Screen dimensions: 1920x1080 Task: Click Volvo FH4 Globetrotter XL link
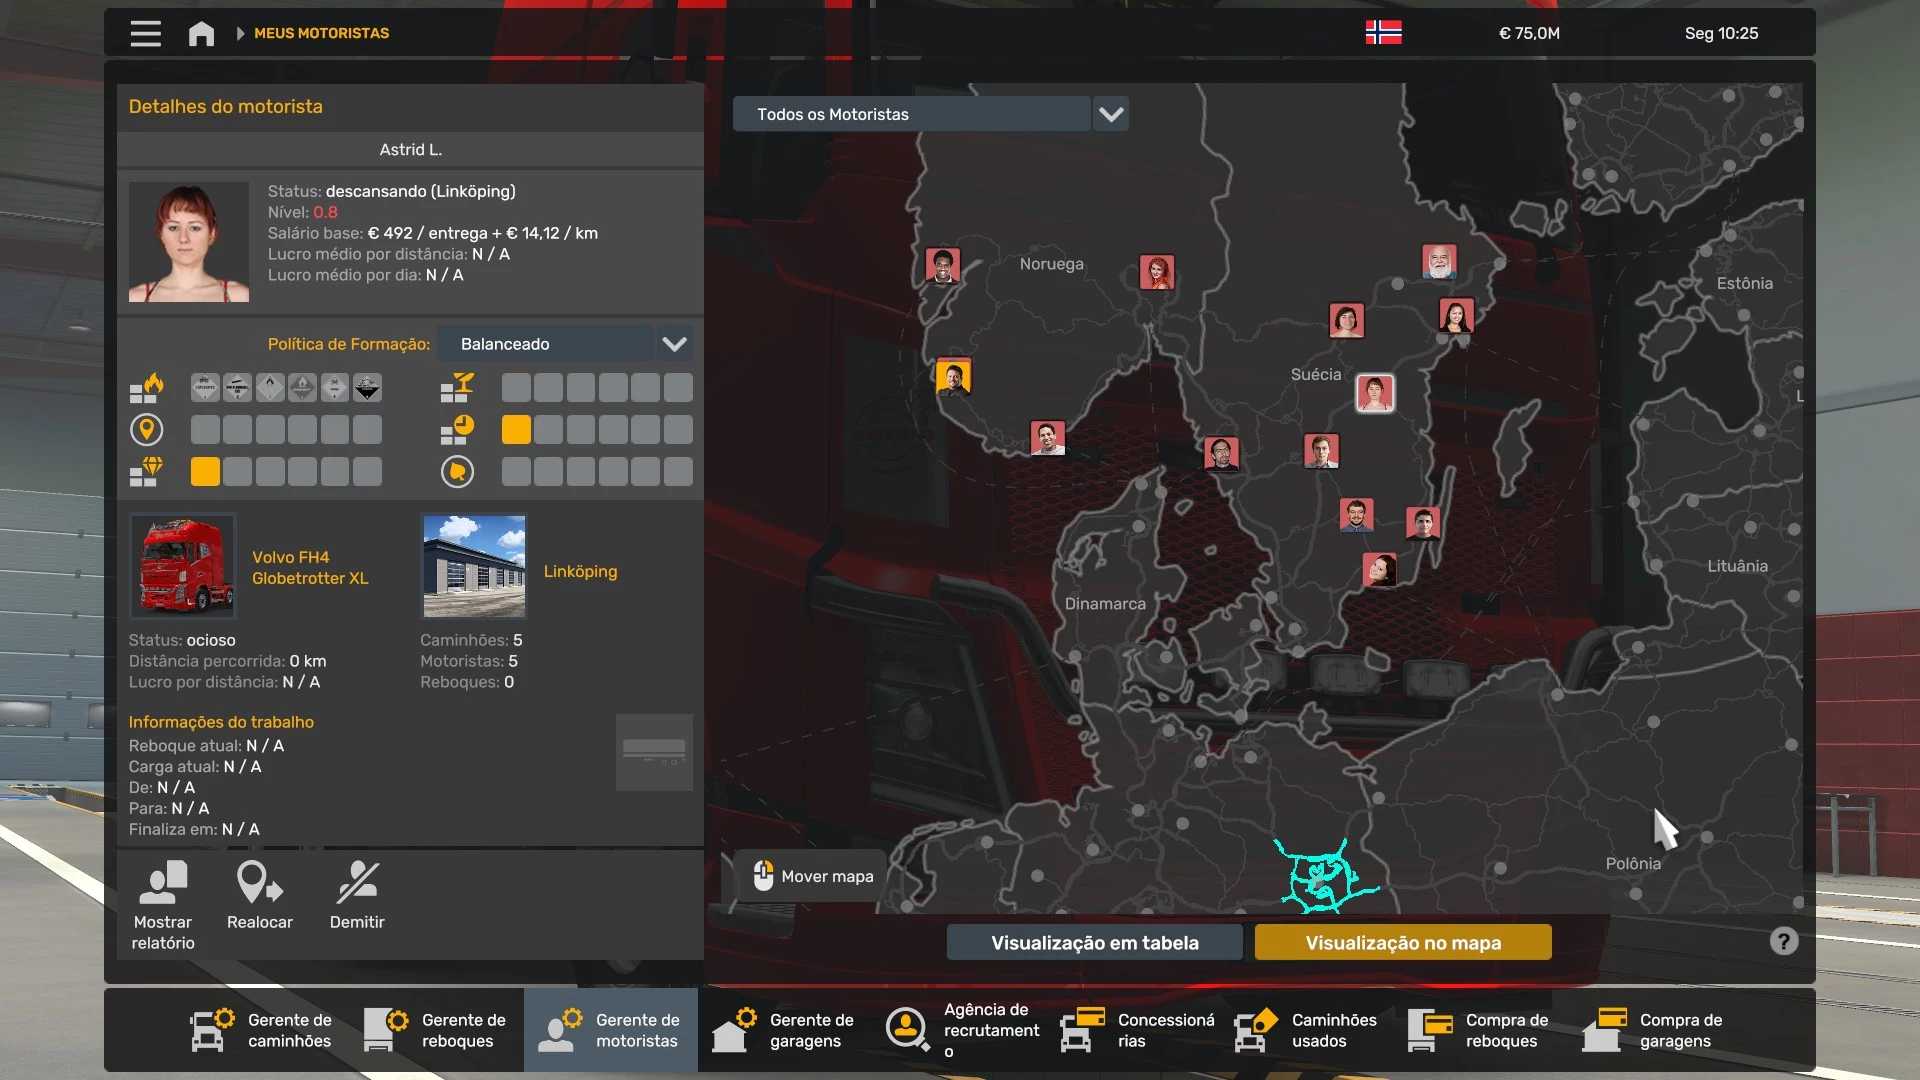click(309, 567)
